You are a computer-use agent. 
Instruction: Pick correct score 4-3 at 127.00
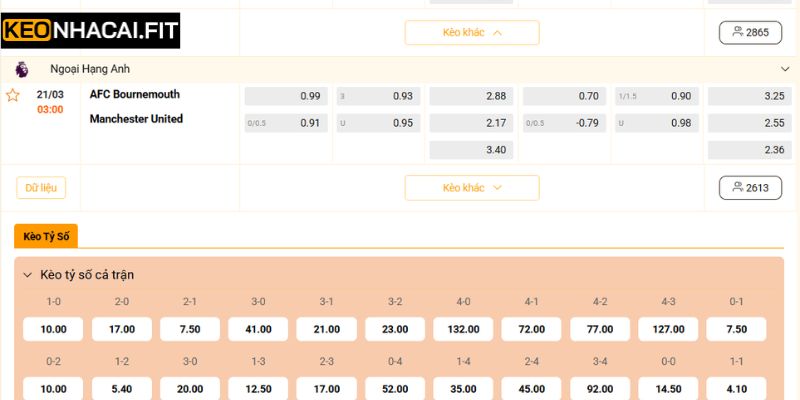coord(668,329)
